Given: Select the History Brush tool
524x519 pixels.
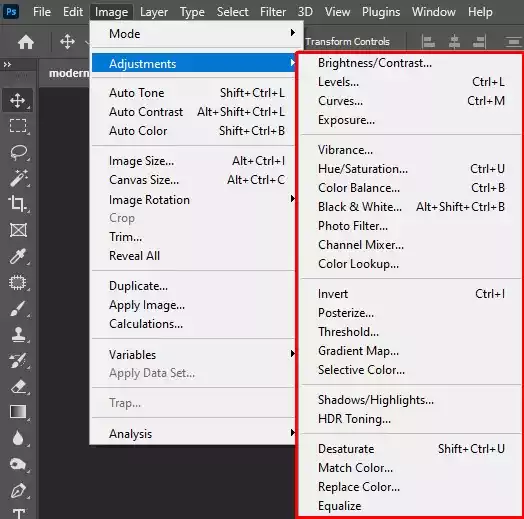Looking at the screenshot, I should 18,360.
